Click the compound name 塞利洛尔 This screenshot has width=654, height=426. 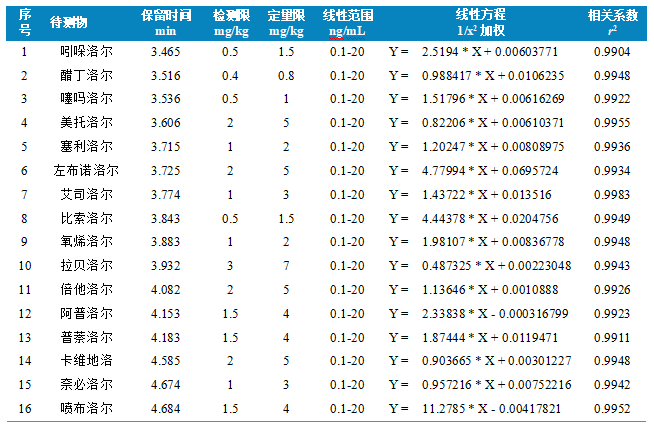[86, 146]
